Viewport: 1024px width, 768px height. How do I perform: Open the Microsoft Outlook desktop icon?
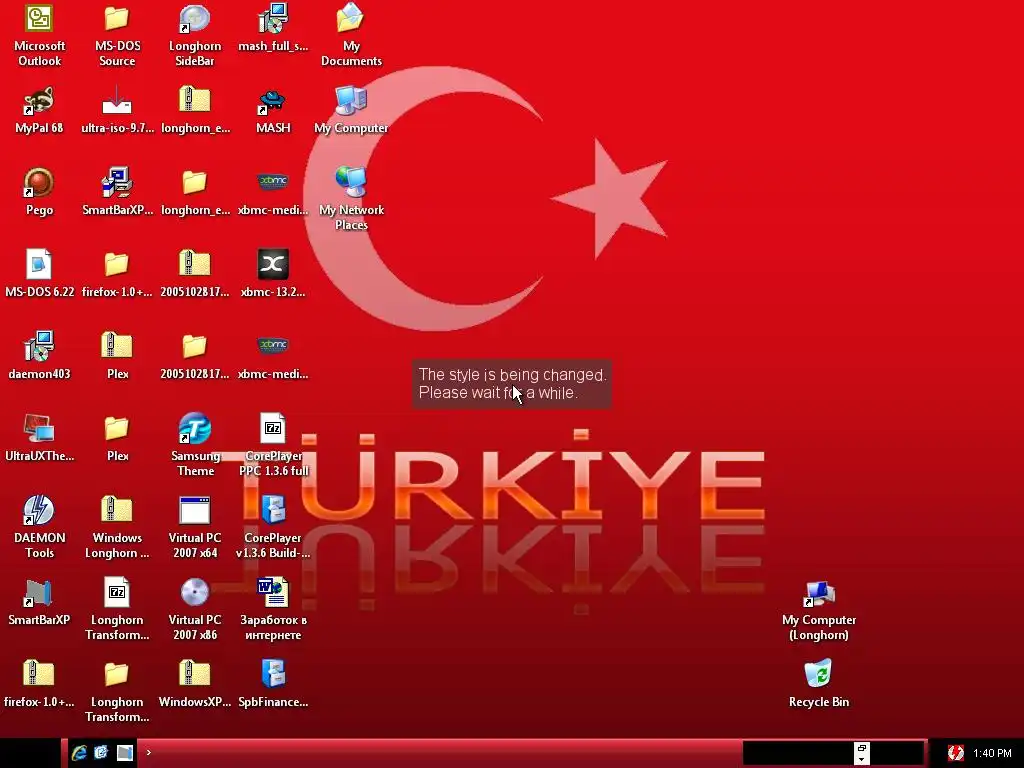pyautogui.click(x=39, y=19)
